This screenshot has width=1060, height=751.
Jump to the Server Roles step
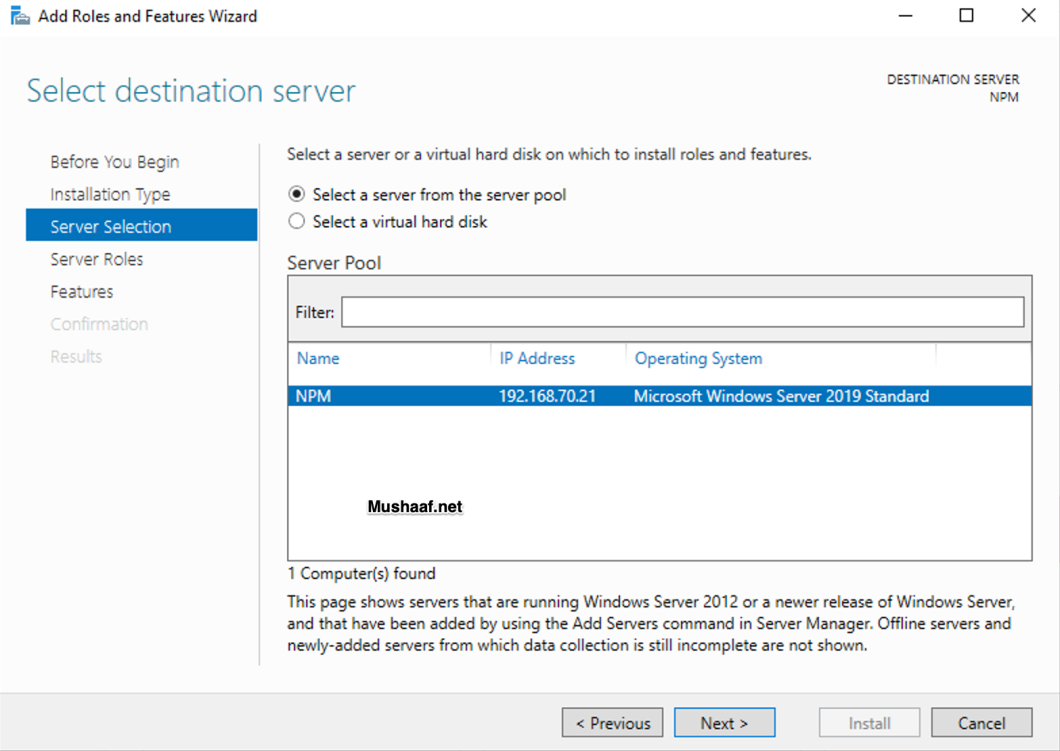click(x=96, y=259)
